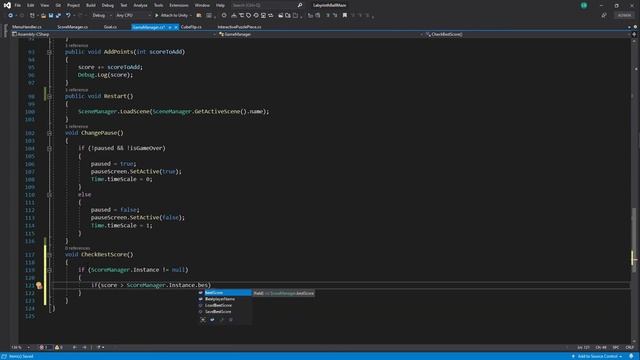640x360 pixels.
Task: Switch to the Goal.cs tab
Action: (110, 27)
